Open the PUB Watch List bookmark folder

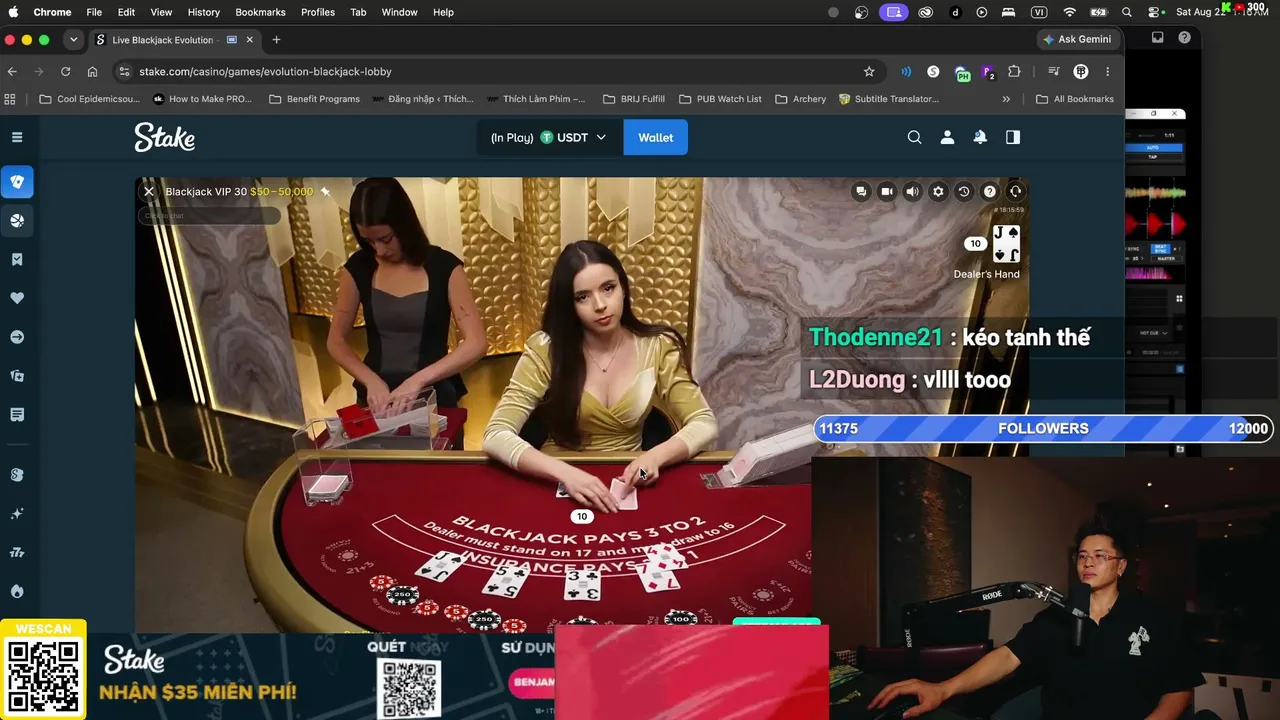(x=720, y=99)
